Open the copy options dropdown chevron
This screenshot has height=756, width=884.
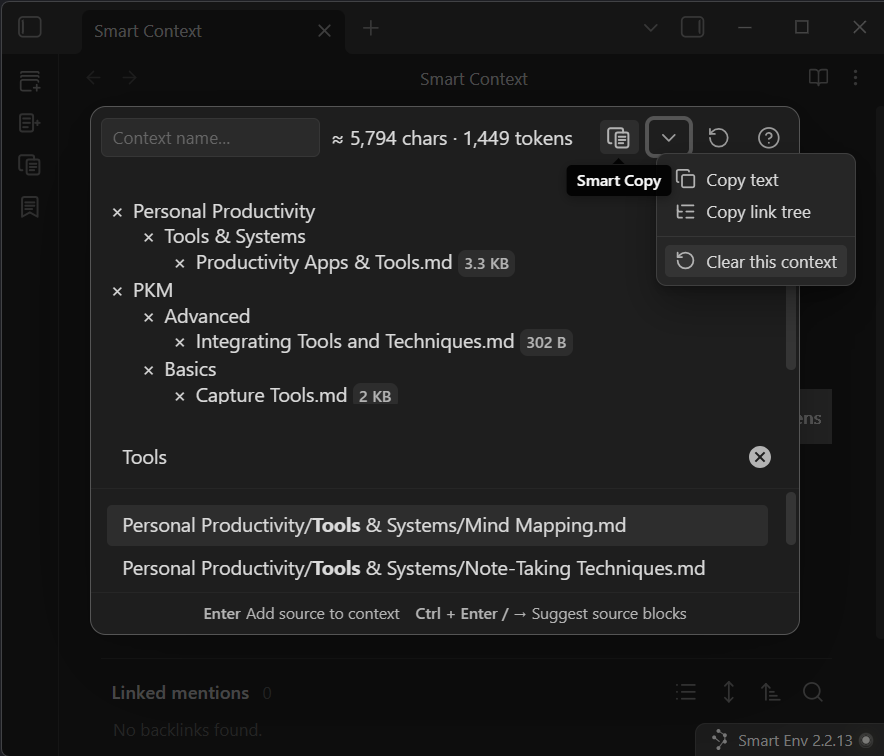(x=669, y=138)
